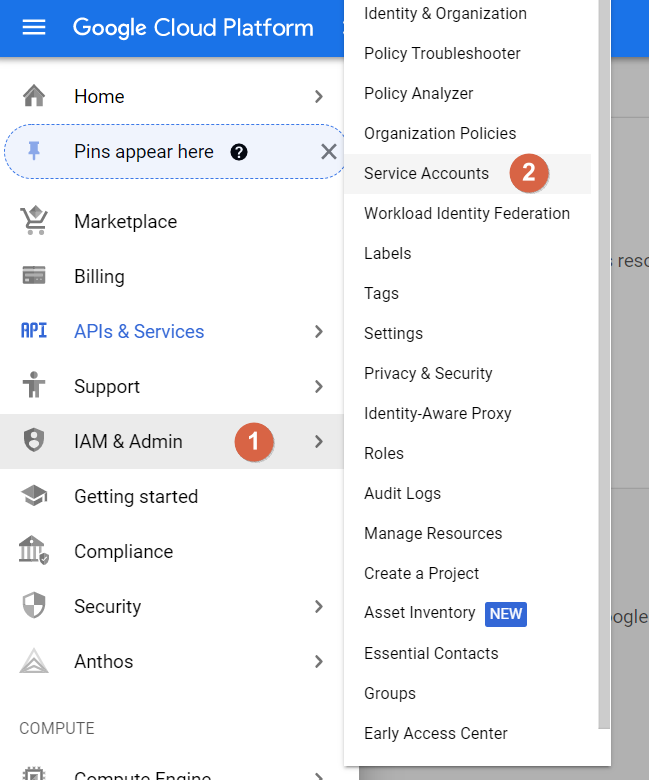Screen dimensions: 649x780
Task: Click the Marketplace cart icon
Action: click(x=34, y=221)
